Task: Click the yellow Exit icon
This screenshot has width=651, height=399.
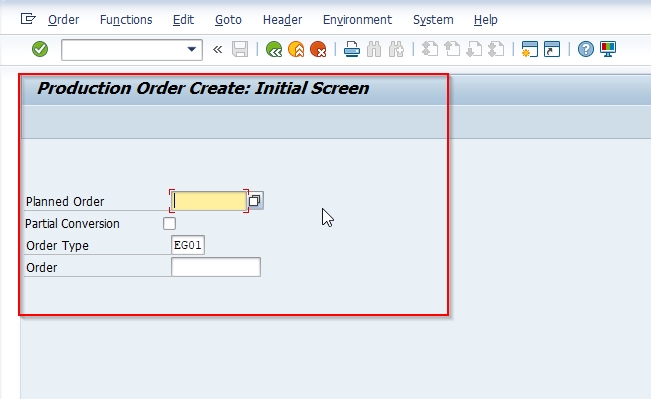Action: point(296,49)
